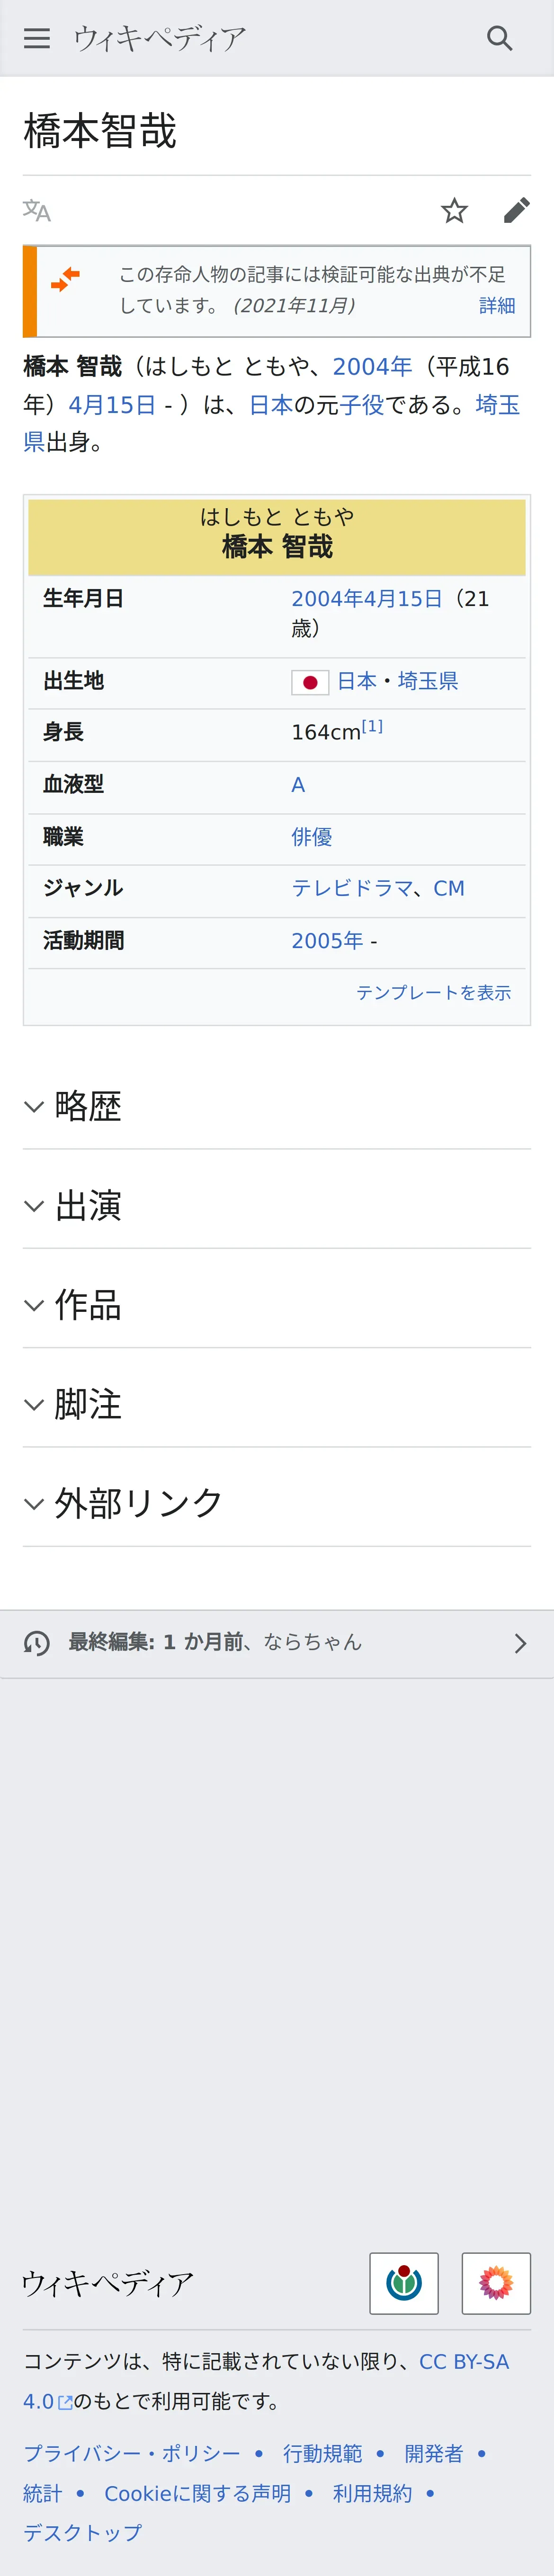Click the Powered by MediaWiki badge

pos(496,2283)
